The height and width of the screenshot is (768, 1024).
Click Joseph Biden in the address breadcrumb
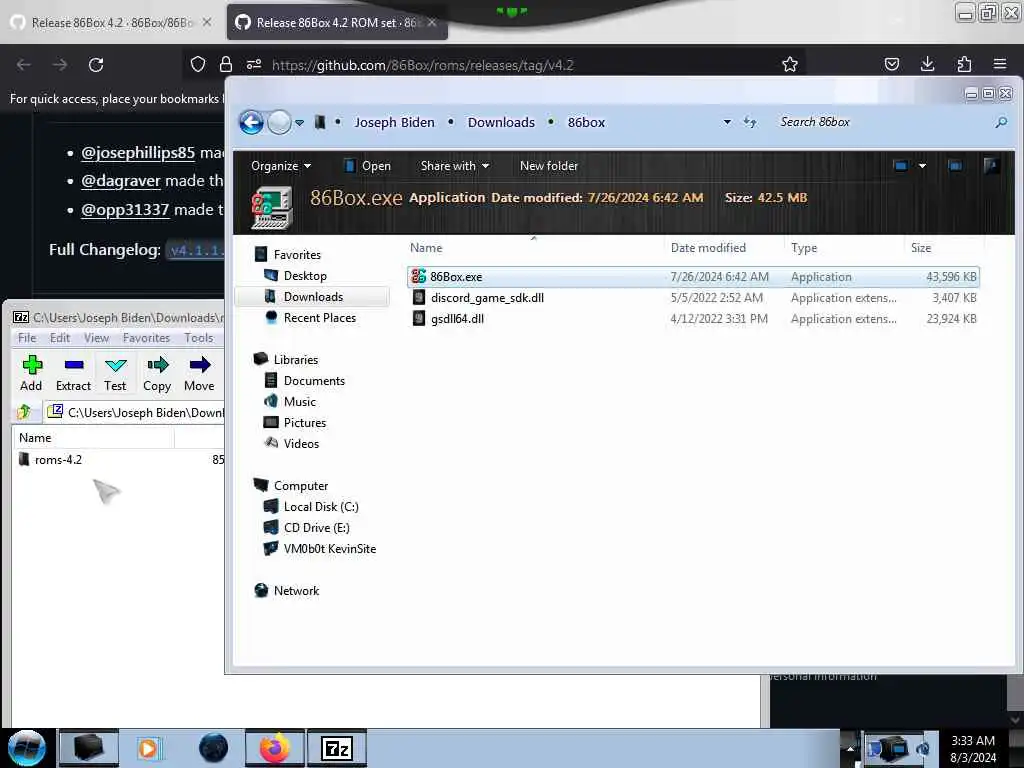[394, 122]
